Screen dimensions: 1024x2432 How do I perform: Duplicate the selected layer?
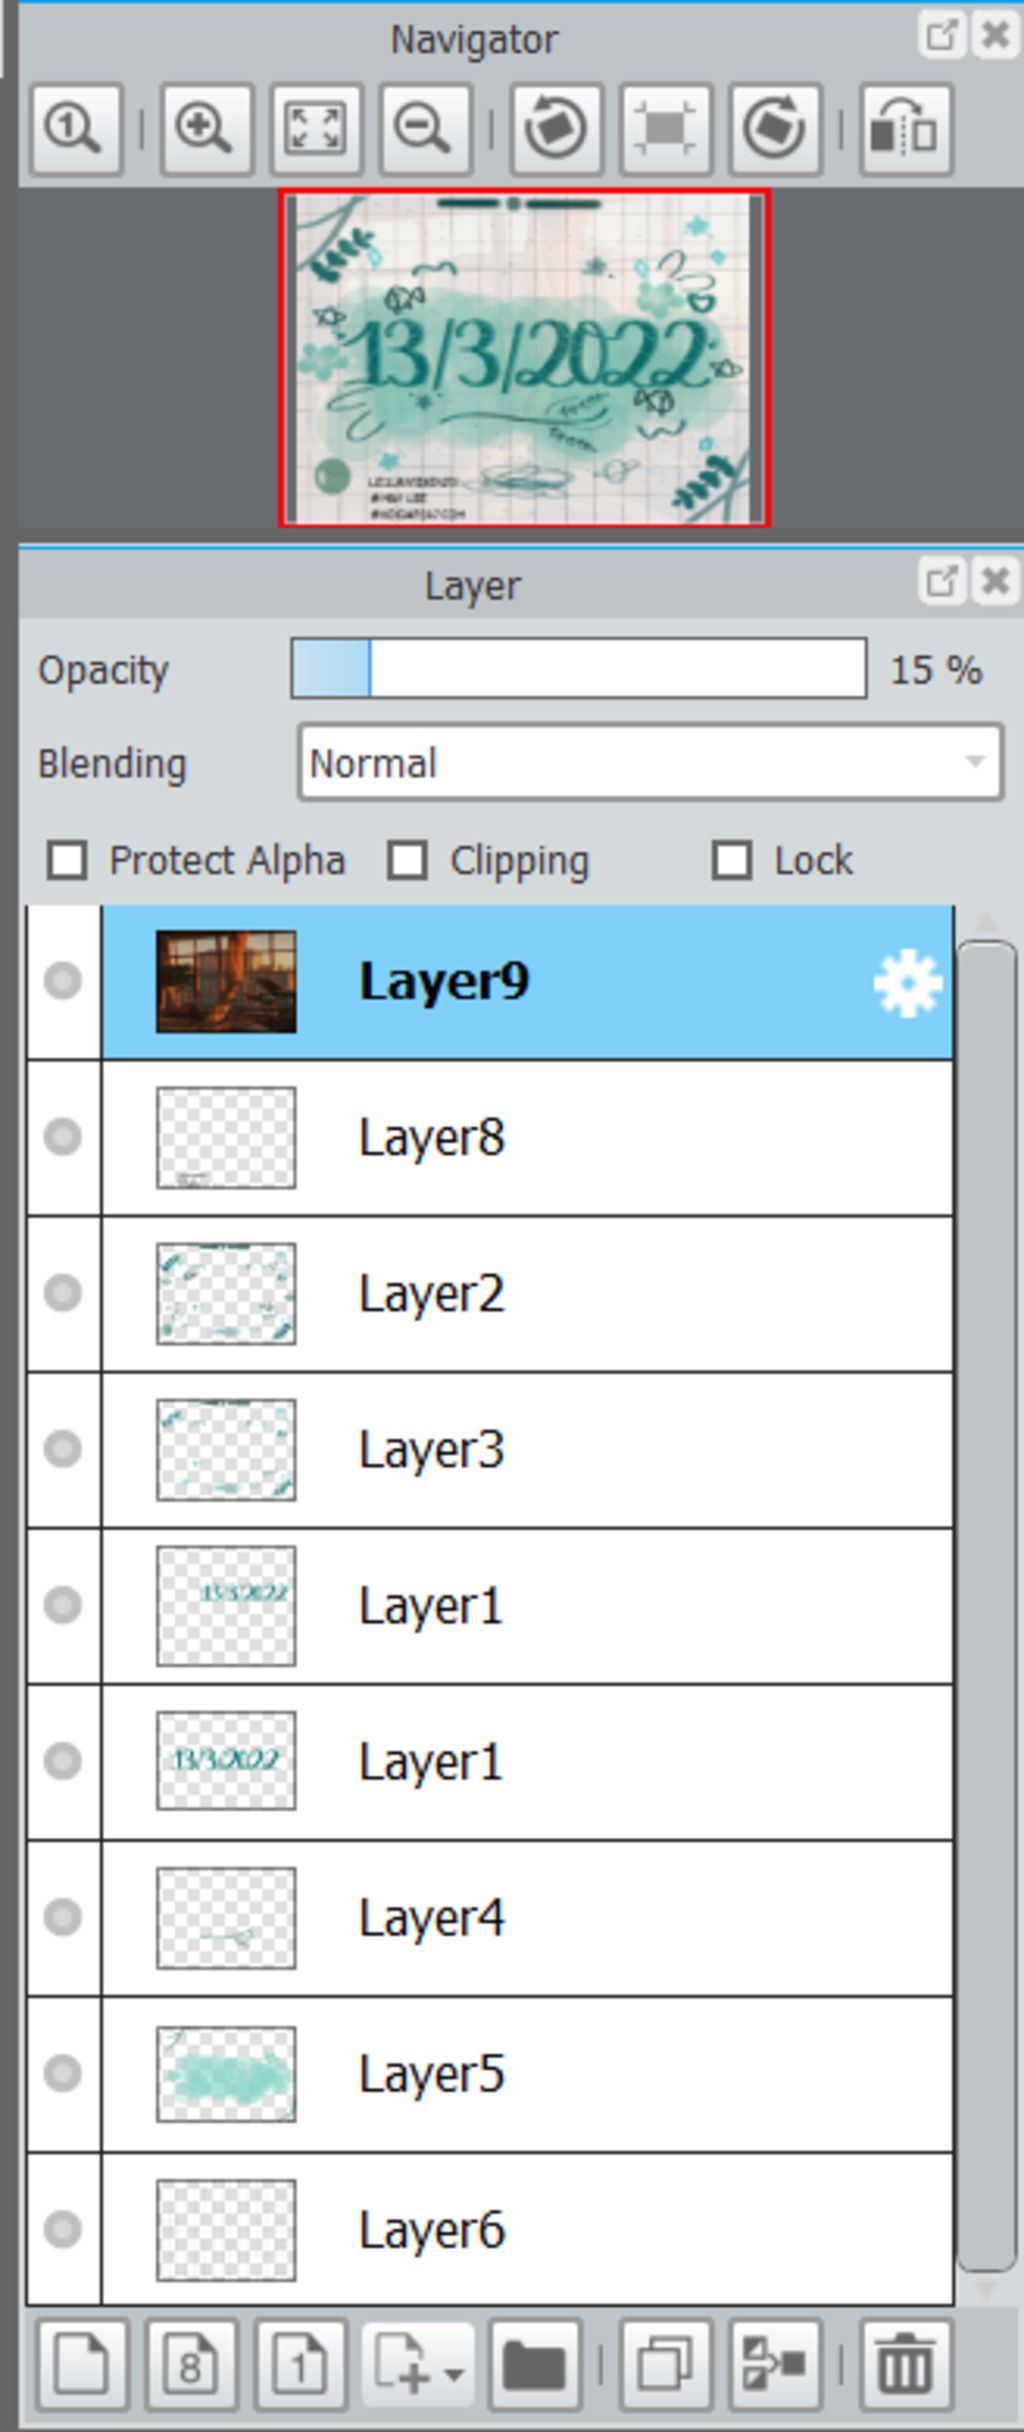(666, 2366)
